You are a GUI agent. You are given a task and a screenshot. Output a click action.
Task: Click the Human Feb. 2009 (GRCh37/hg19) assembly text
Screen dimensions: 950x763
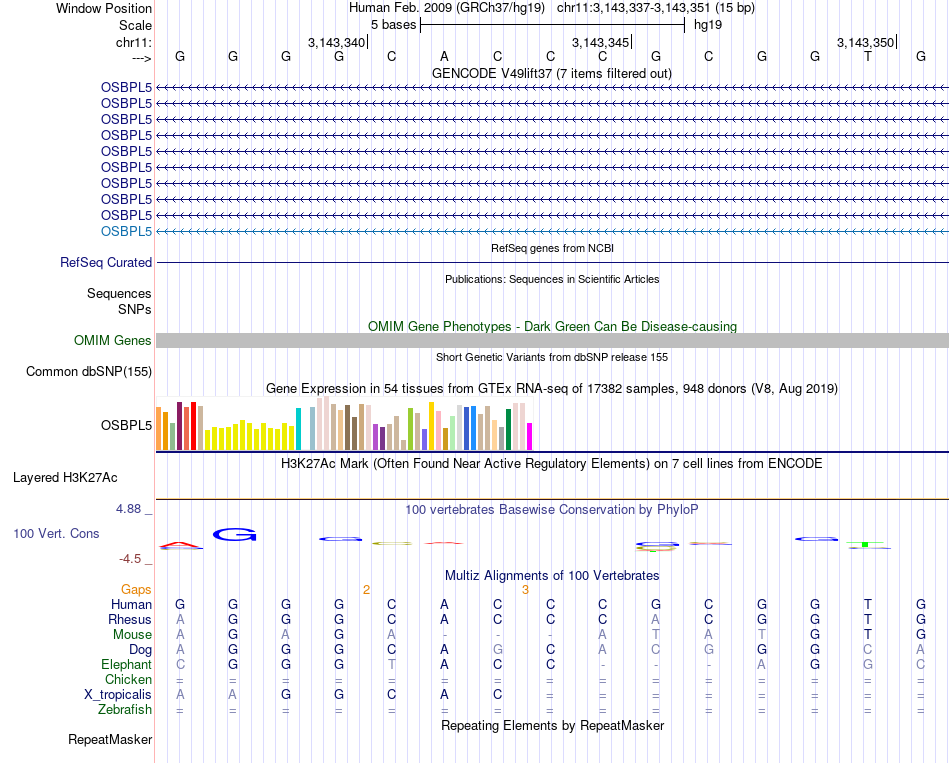(x=447, y=8)
